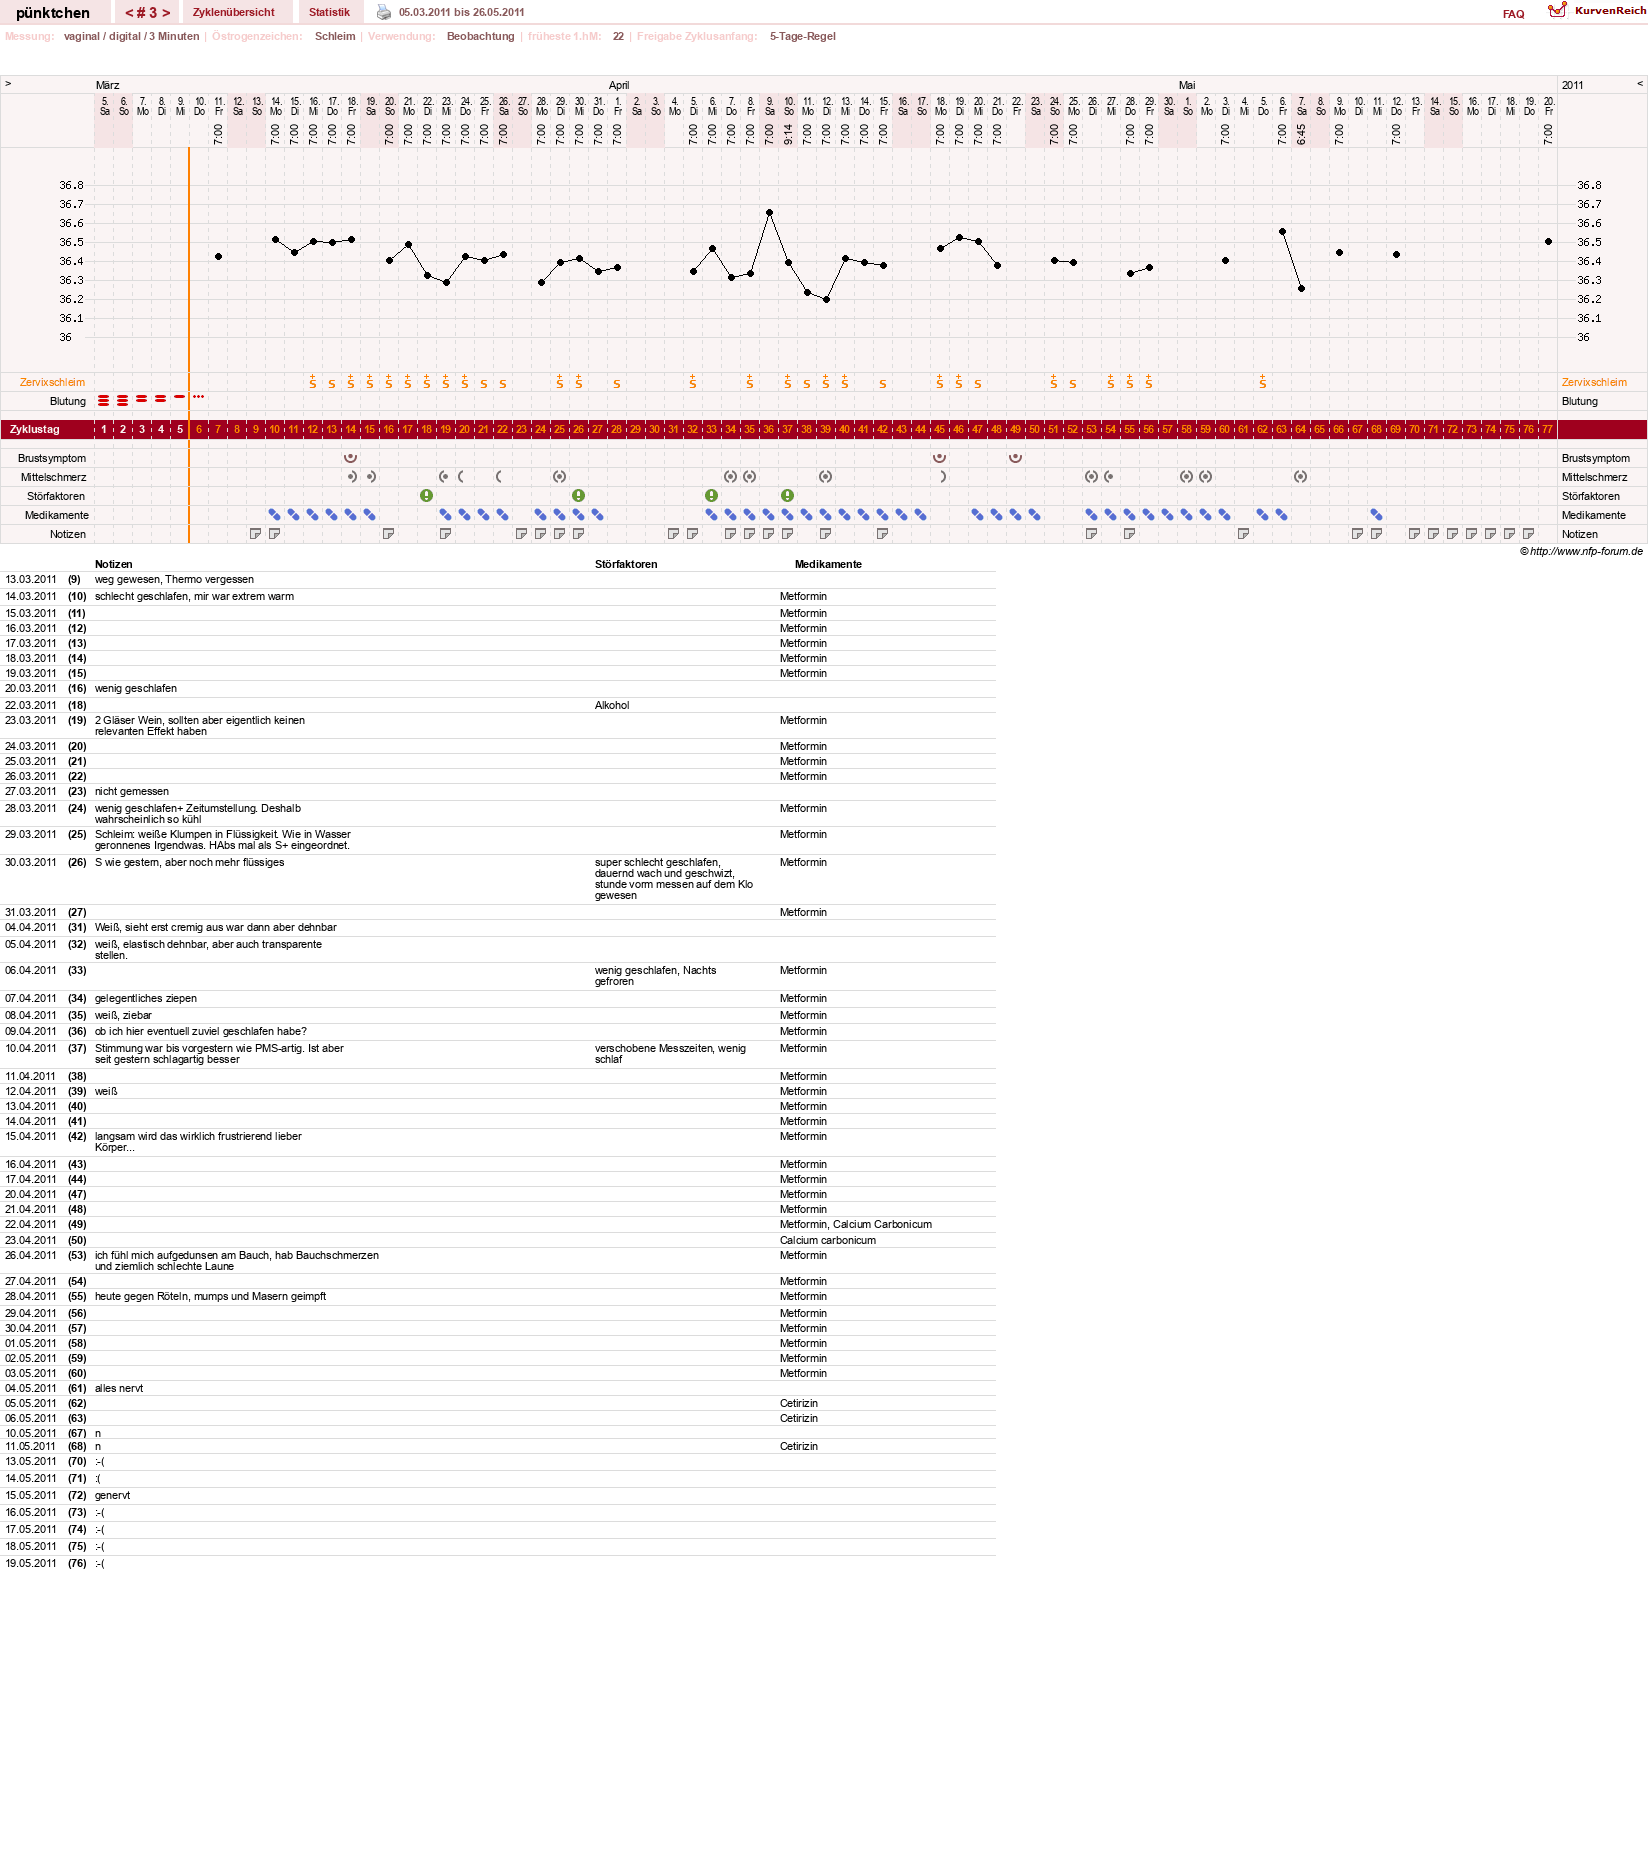Click the S+ cervical mucus symbol on day 62
Viewport: 1648px width, 1858px height.
[1263, 381]
